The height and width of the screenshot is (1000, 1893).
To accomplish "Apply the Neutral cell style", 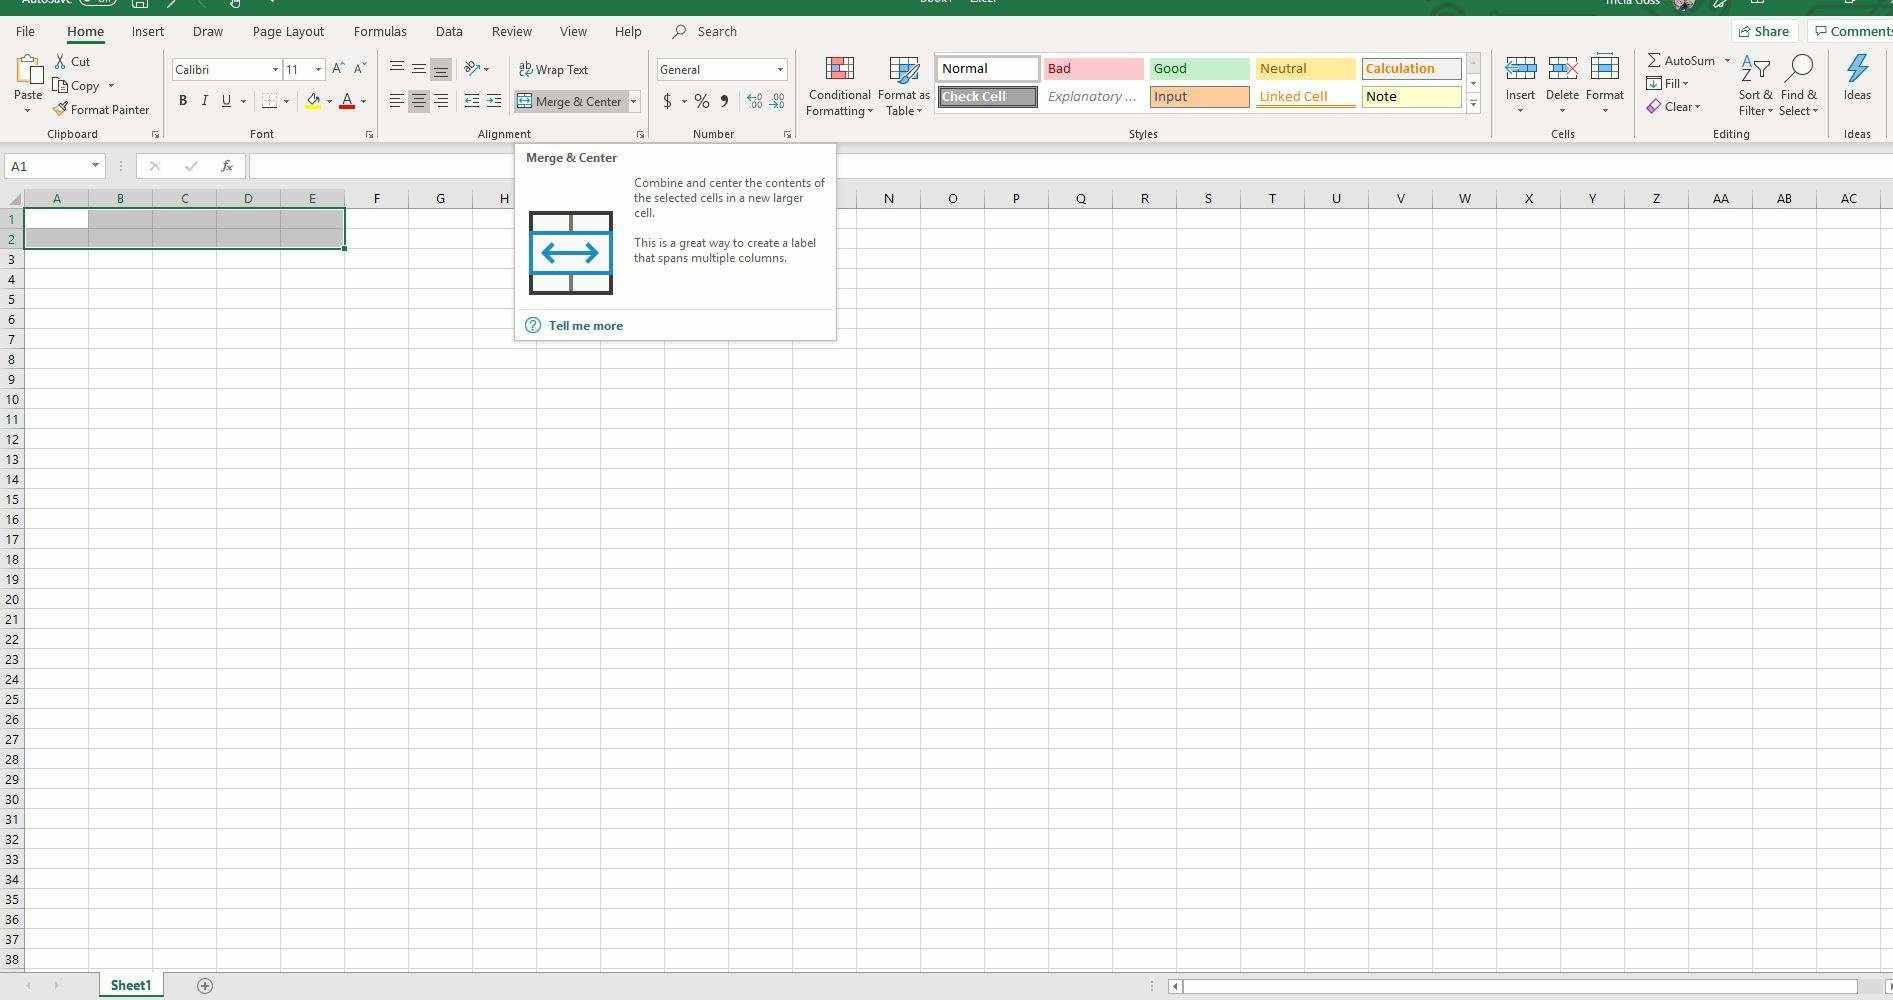I will tap(1305, 69).
